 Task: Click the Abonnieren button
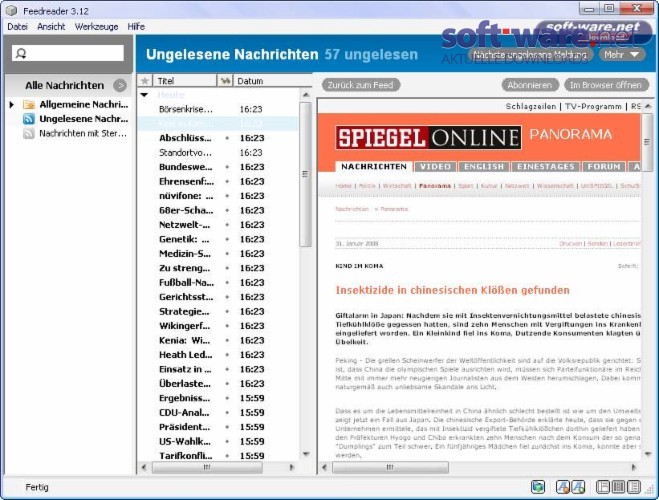530,85
